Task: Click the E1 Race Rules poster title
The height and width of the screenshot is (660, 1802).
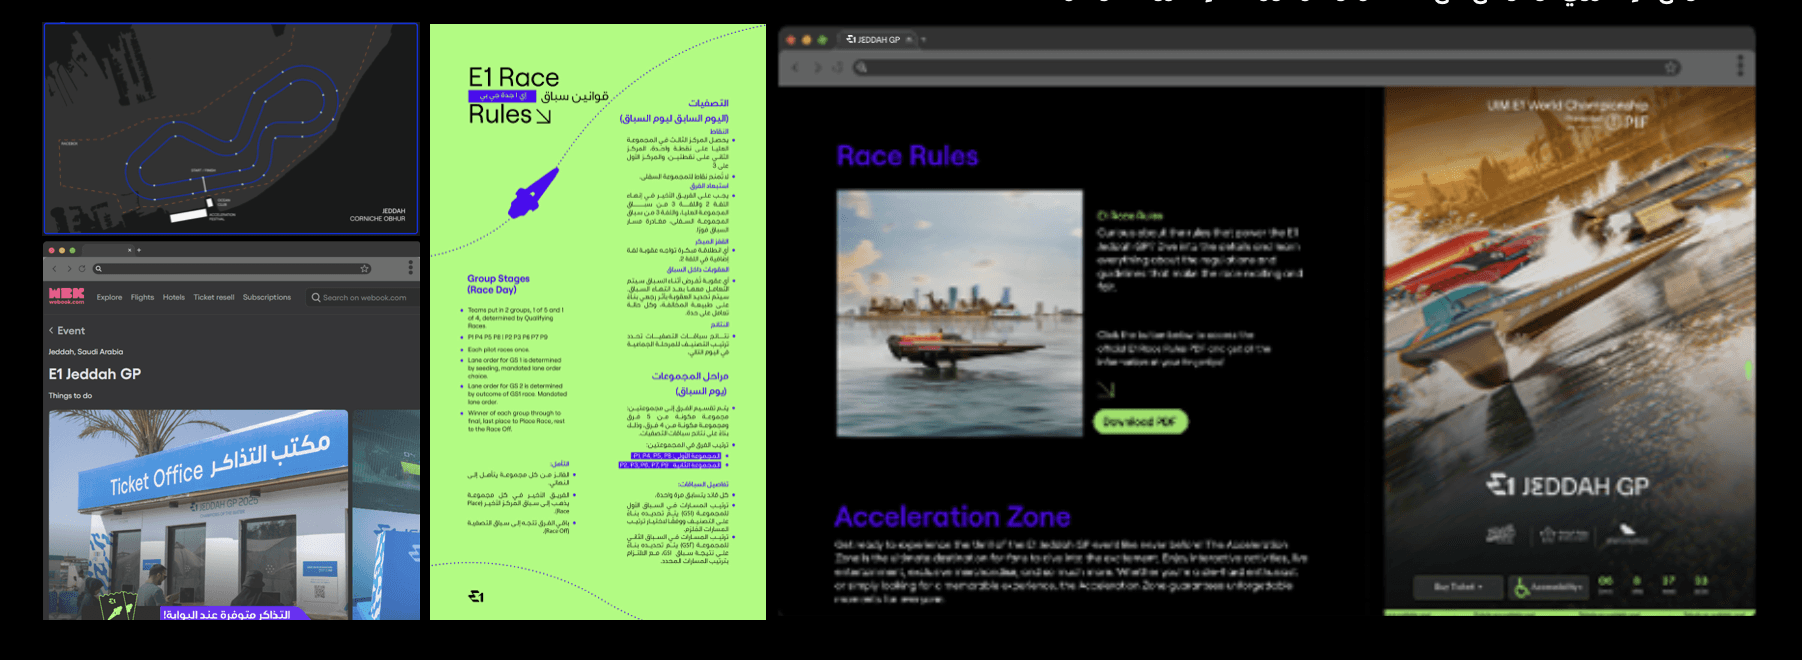Action: click(514, 96)
